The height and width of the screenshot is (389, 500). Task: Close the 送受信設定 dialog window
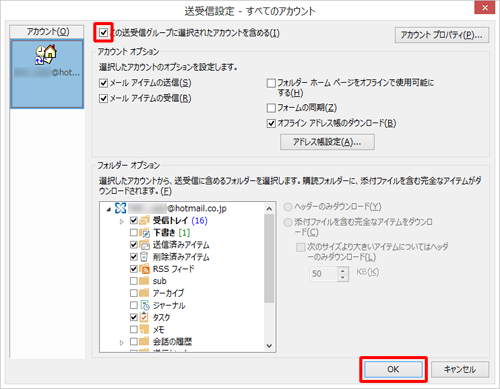click(x=485, y=7)
